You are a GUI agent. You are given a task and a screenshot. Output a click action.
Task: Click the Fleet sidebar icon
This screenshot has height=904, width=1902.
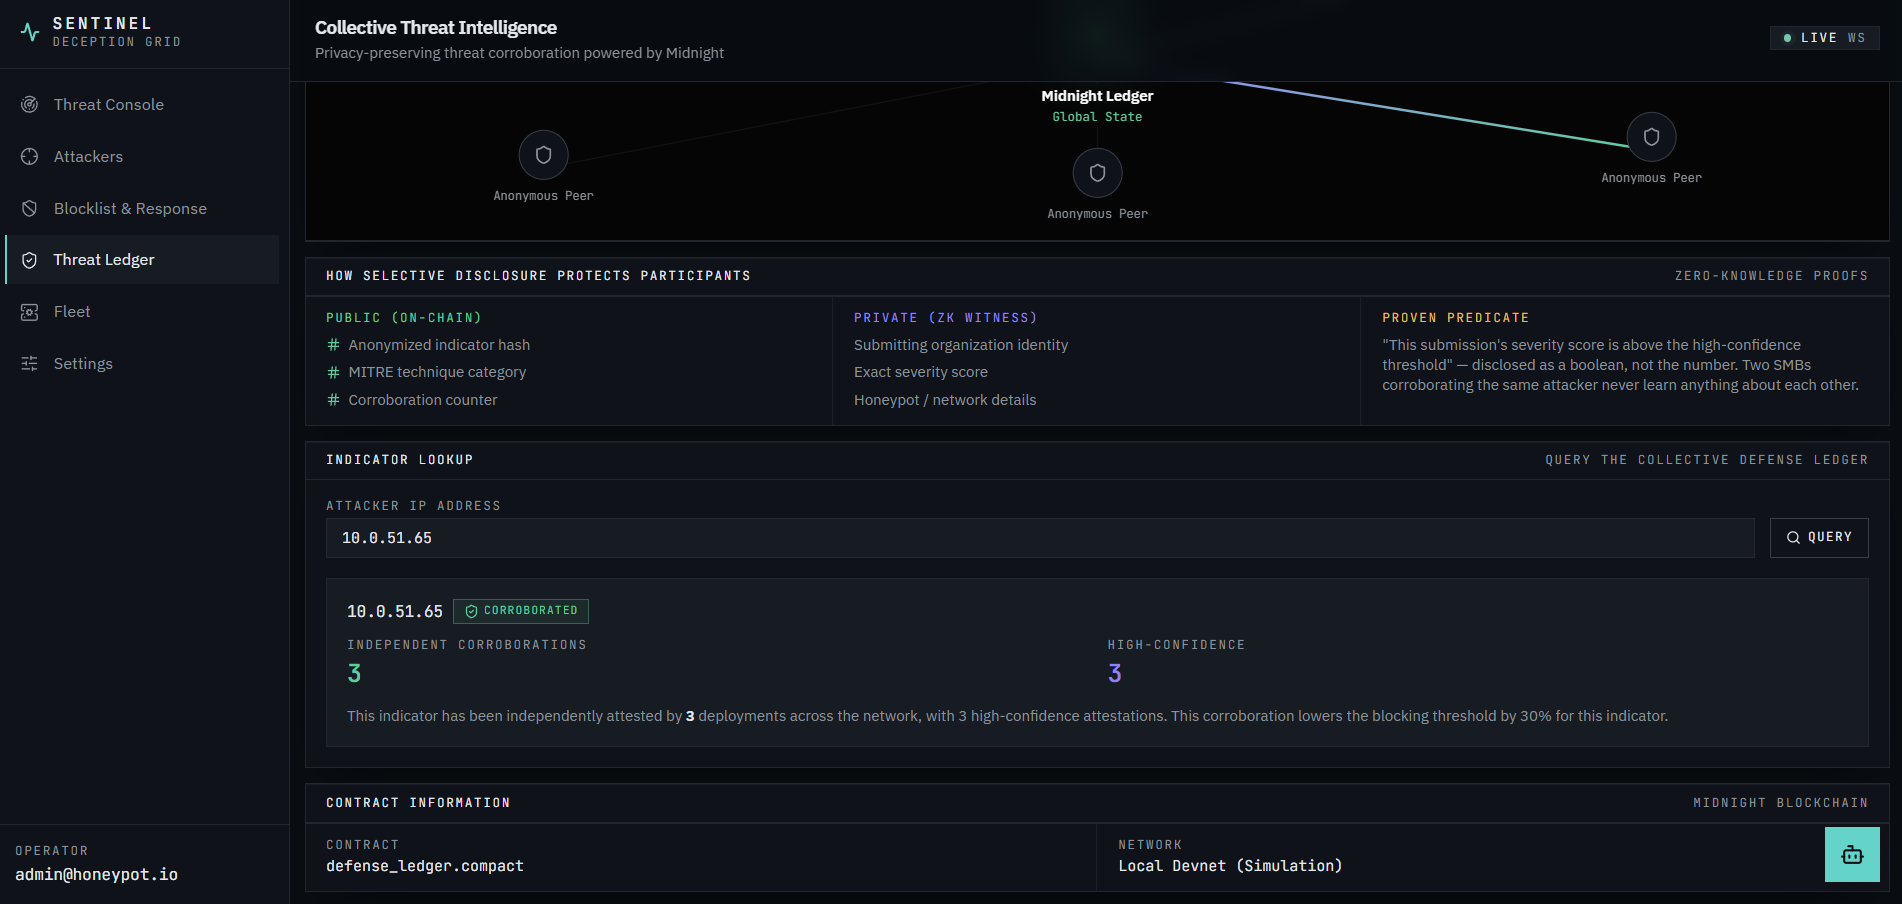[30, 312]
